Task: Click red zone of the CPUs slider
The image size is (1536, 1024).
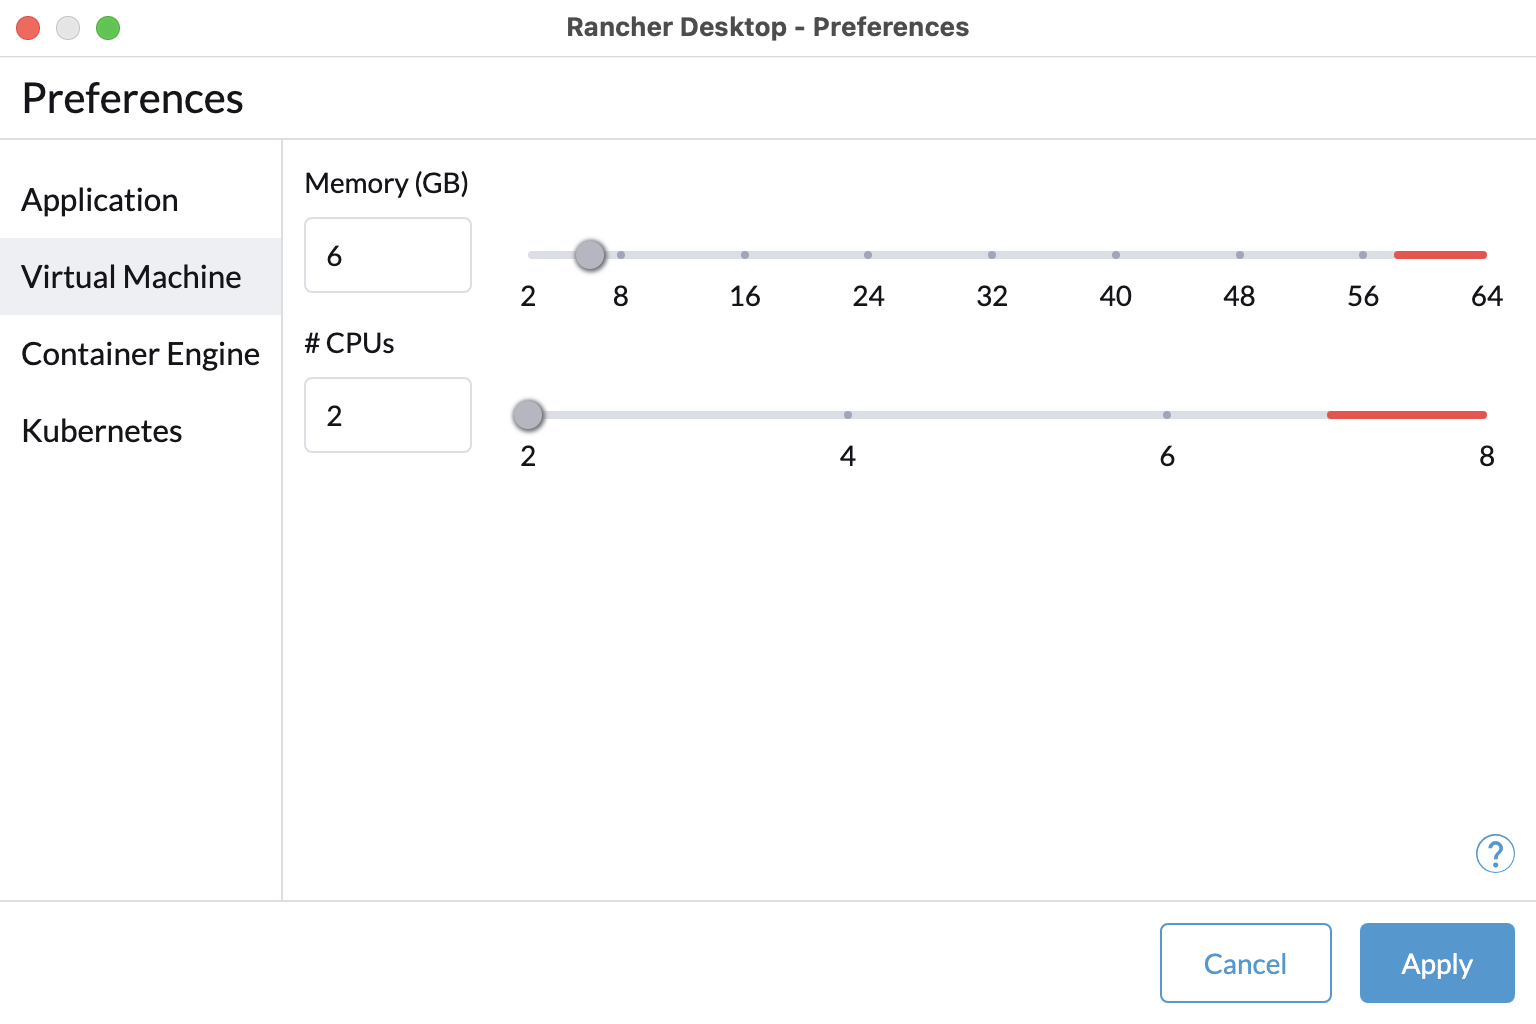Action: 1407,415
